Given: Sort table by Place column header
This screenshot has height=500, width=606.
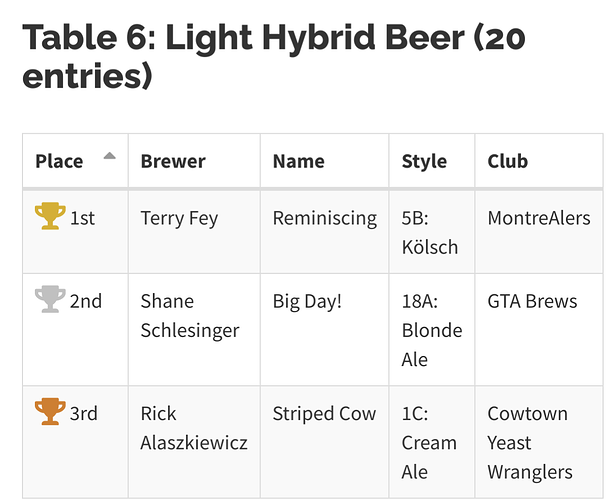Looking at the screenshot, I should (x=59, y=161).
